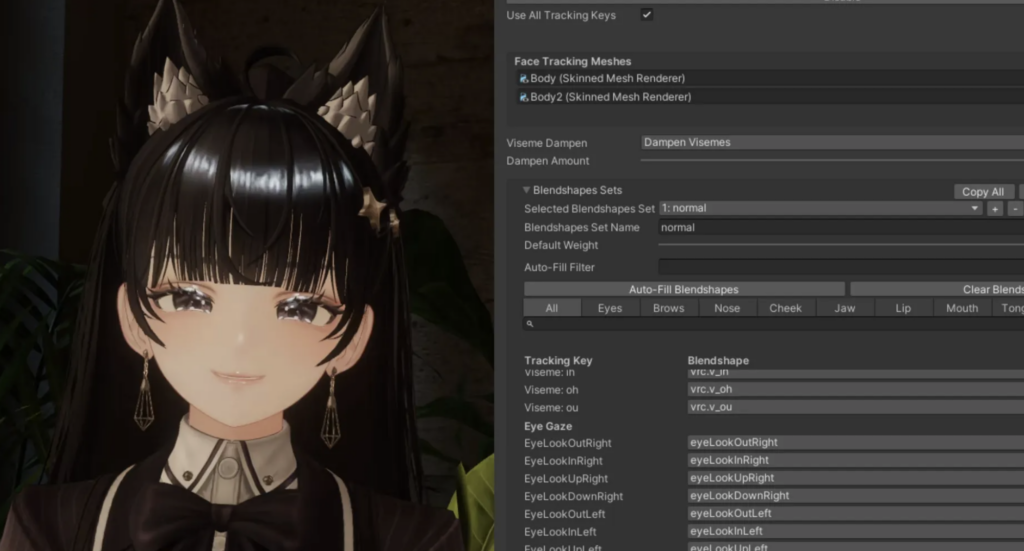Select the Lip filter tab
The image size is (1024, 551).
(903, 308)
